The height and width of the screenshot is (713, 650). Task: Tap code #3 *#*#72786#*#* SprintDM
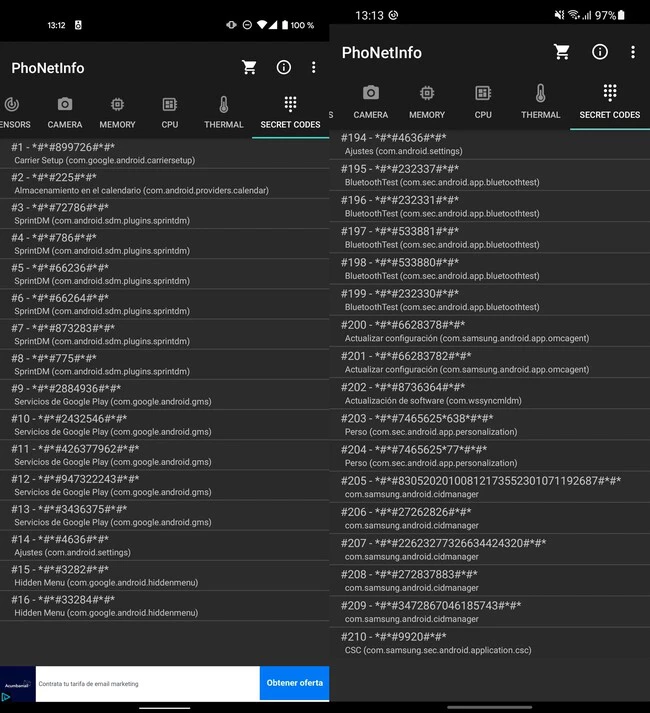[165, 213]
